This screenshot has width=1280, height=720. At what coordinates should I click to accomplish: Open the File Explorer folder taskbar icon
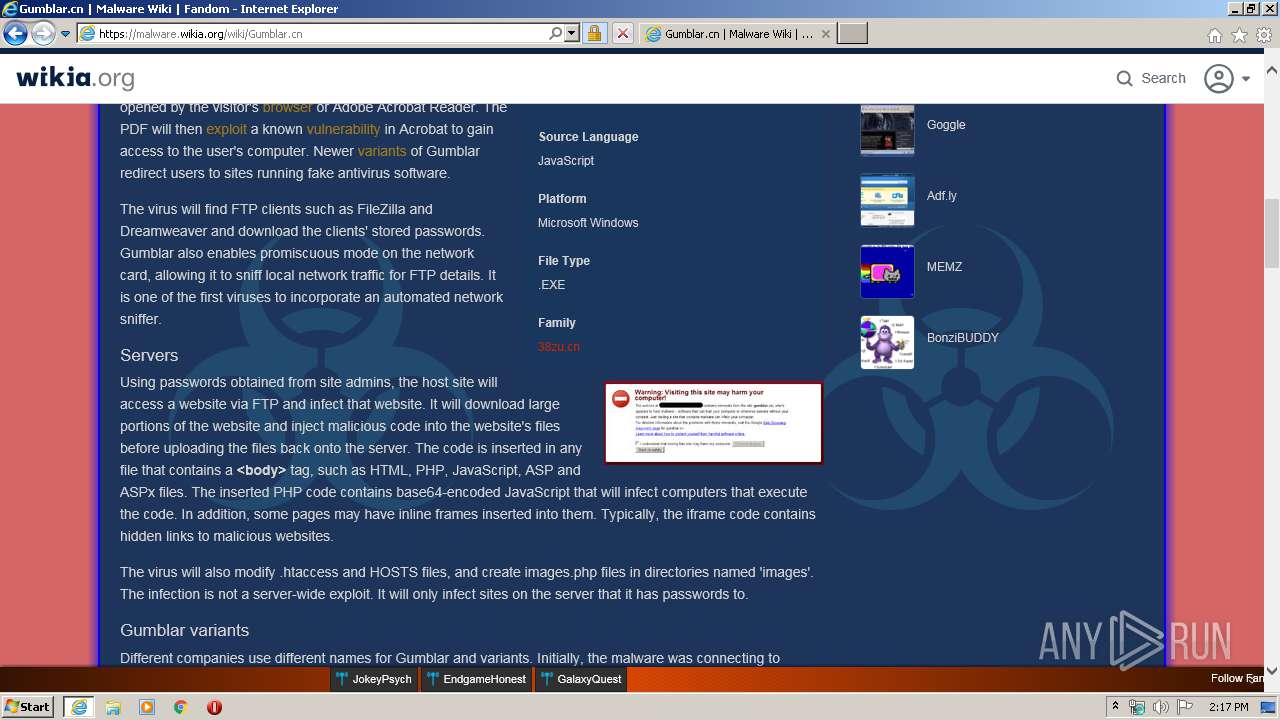(113, 707)
